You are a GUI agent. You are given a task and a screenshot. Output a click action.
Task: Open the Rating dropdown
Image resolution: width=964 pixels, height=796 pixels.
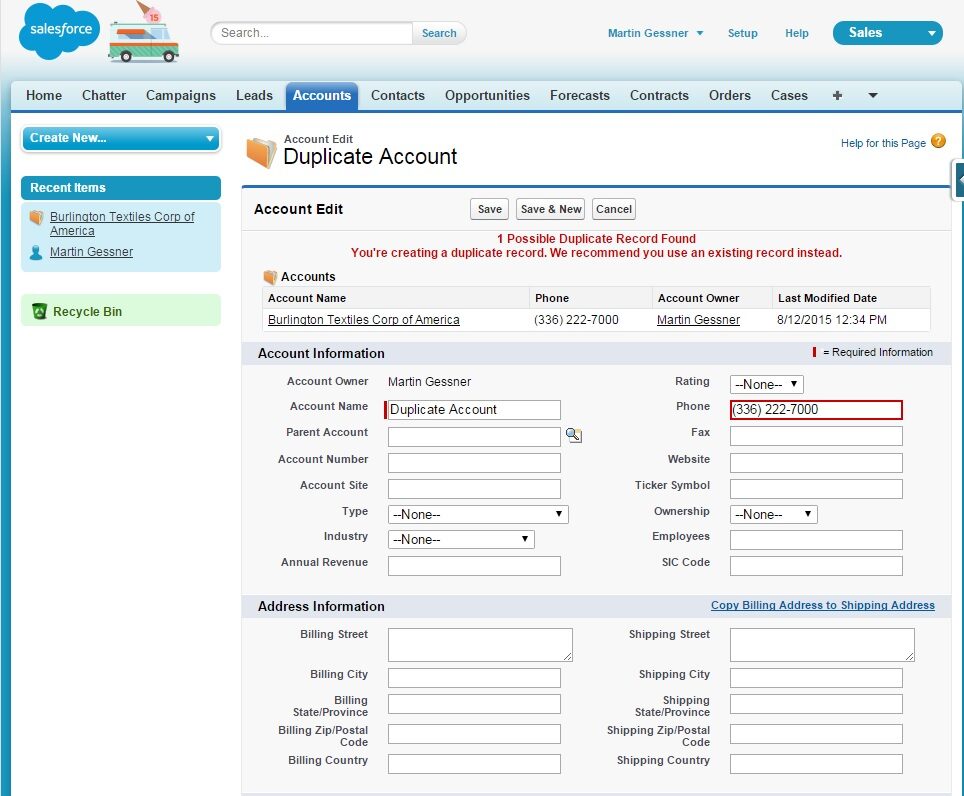pyautogui.click(x=767, y=384)
